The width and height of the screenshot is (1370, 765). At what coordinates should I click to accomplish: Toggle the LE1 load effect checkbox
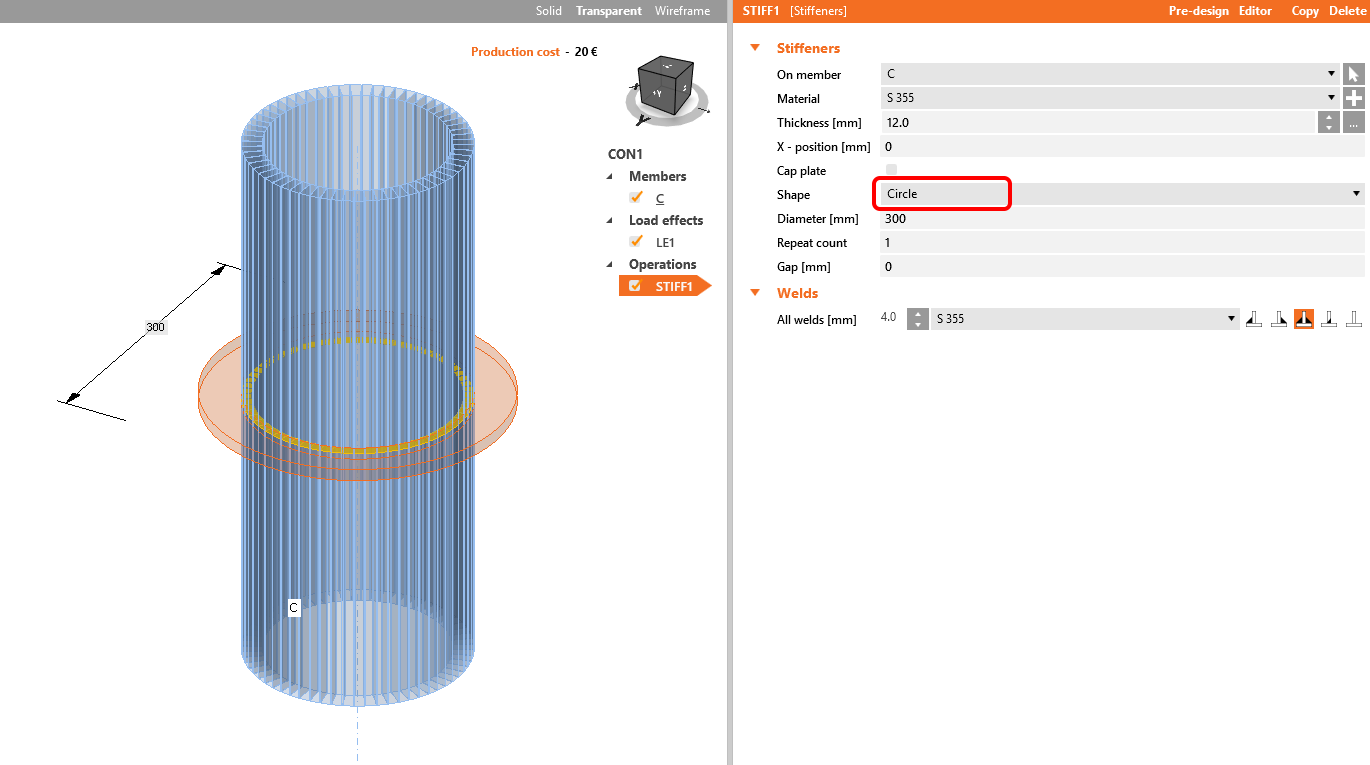(x=636, y=242)
